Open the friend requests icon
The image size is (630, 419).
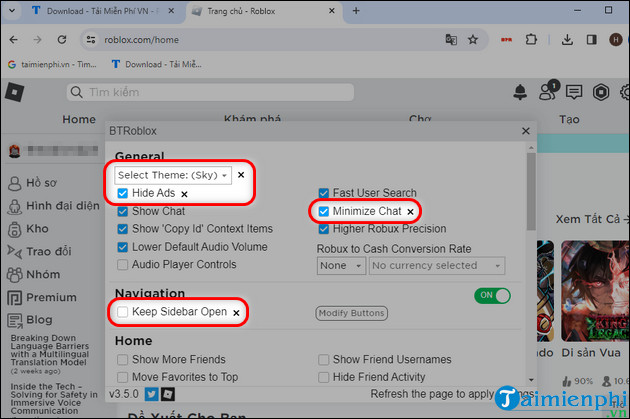click(548, 90)
